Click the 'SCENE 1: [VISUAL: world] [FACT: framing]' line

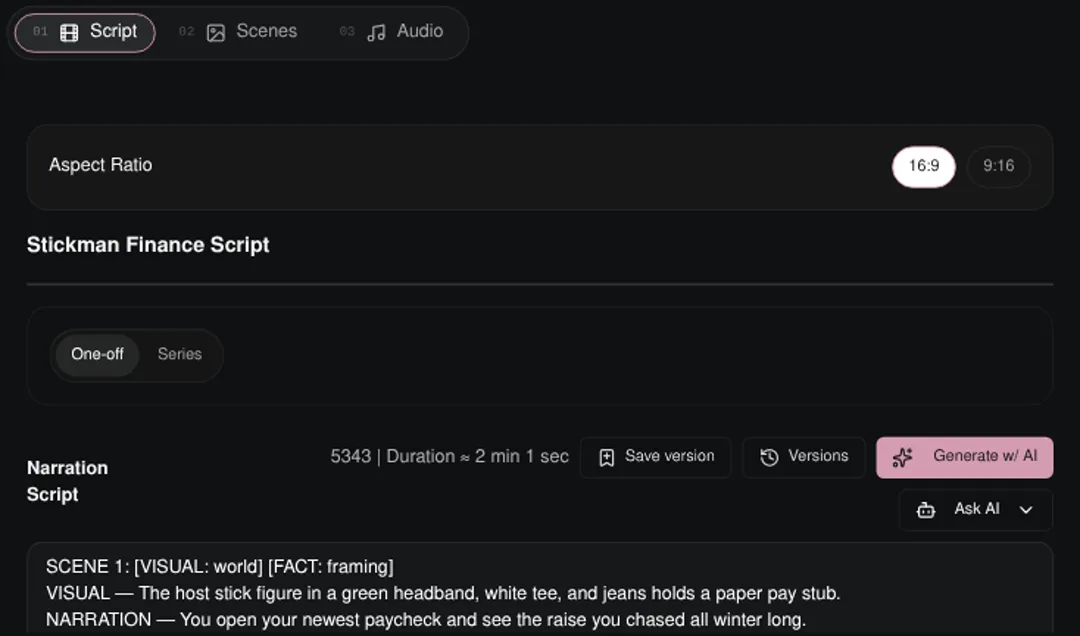220,566
